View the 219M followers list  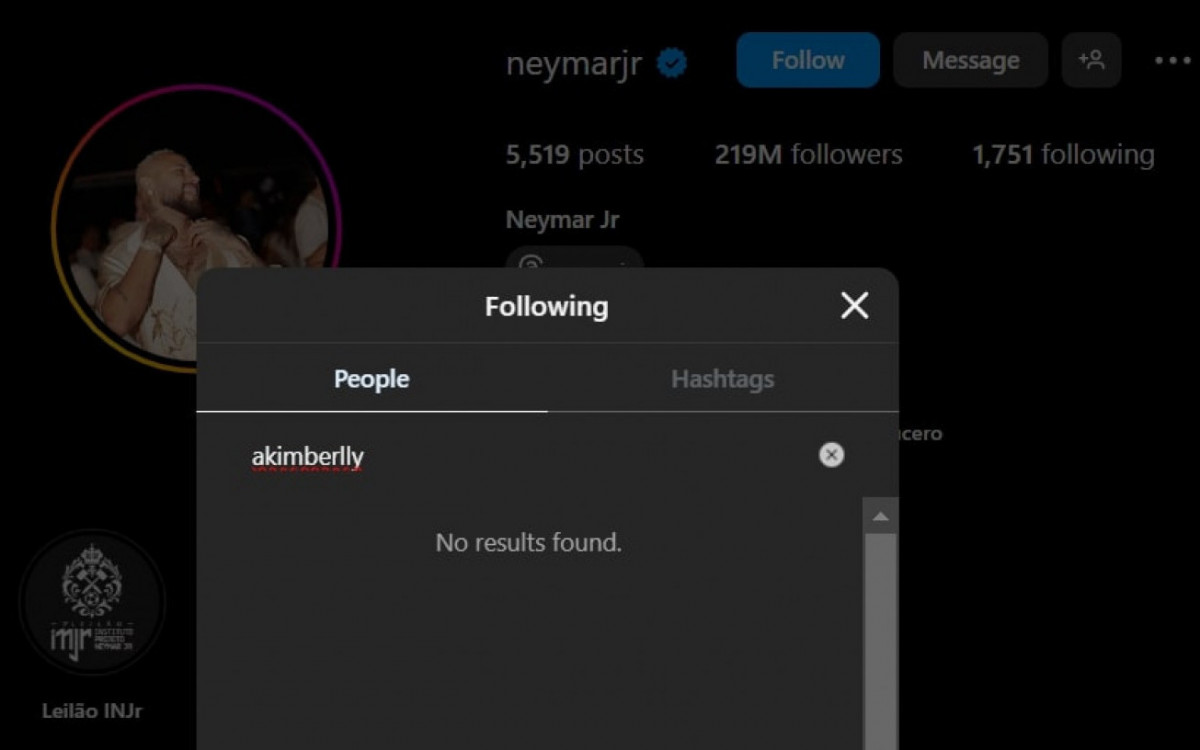[x=809, y=154]
